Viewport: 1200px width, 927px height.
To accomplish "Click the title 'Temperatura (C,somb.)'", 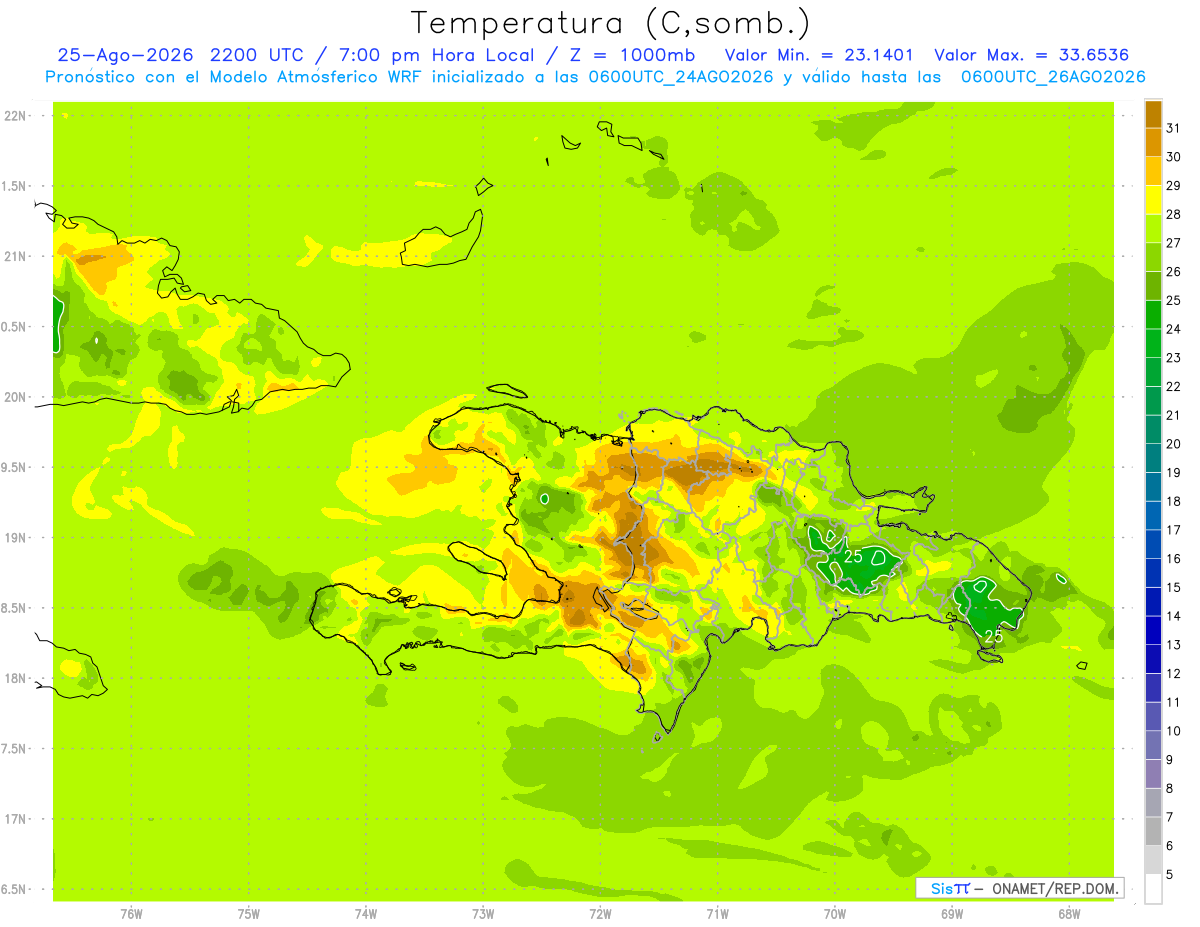I will pyautogui.click(x=610, y=24).
